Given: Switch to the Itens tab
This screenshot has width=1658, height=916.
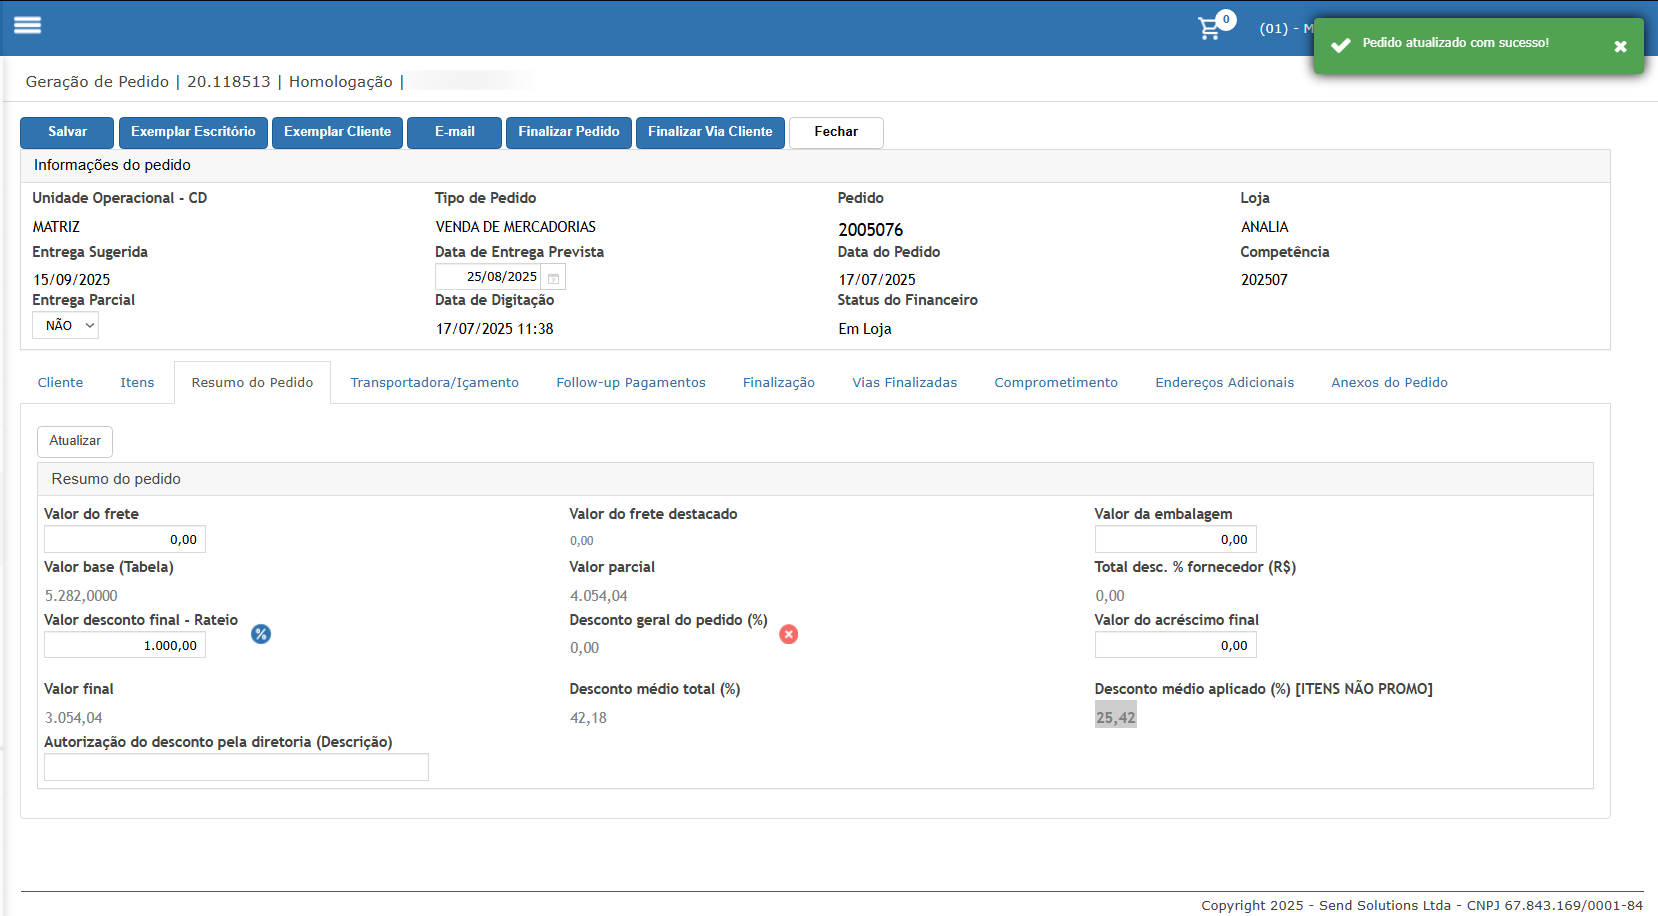Looking at the screenshot, I should coord(137,383).
